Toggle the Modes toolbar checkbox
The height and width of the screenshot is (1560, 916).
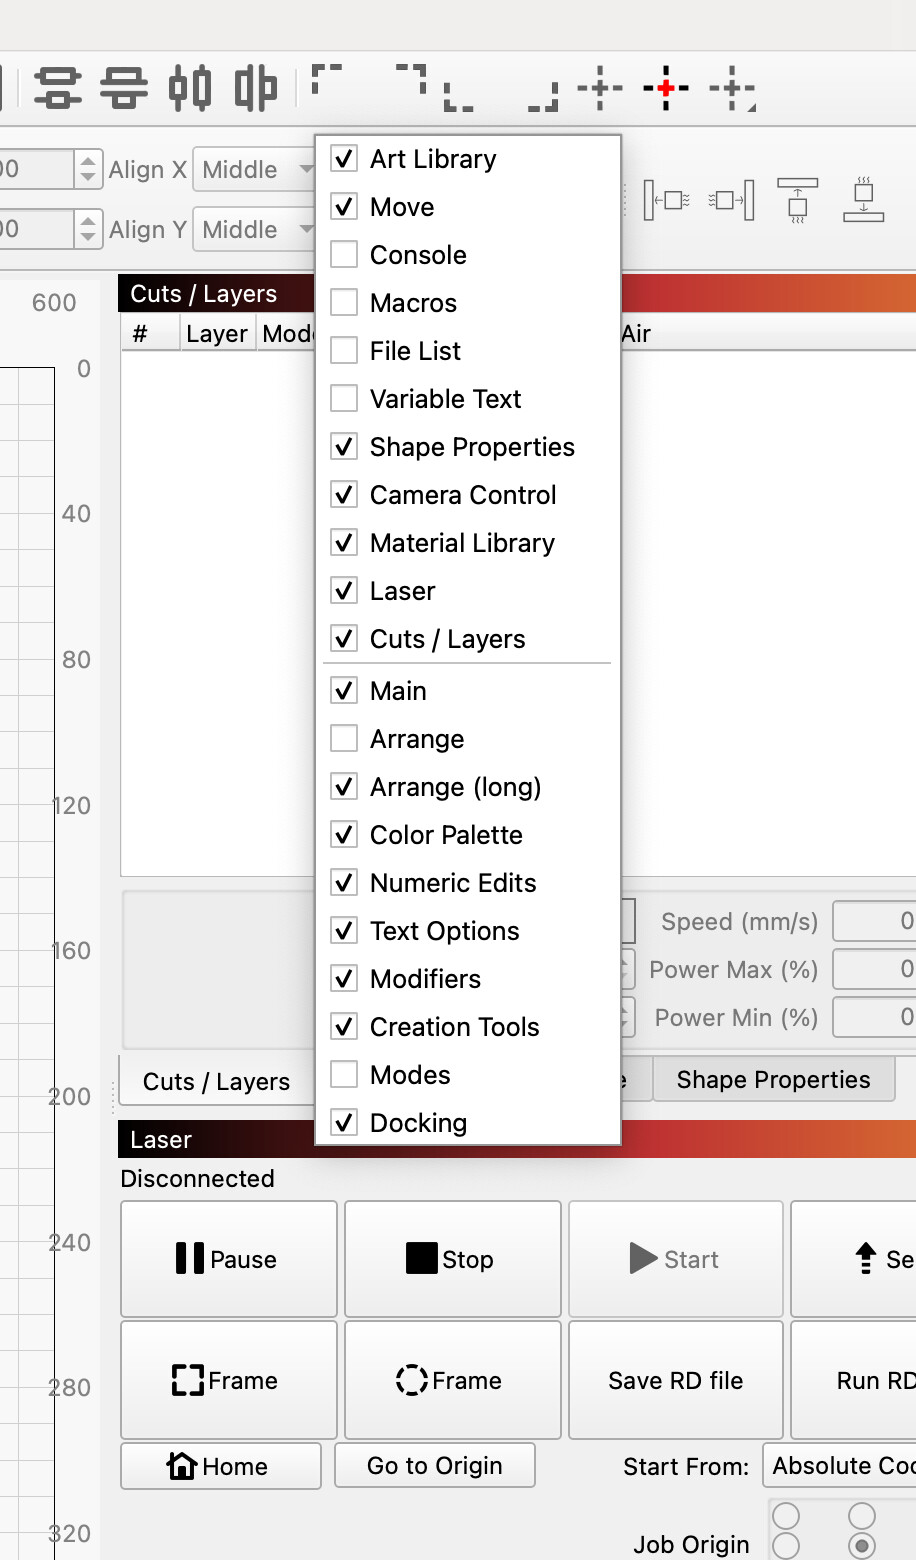tap(344, 1075)
